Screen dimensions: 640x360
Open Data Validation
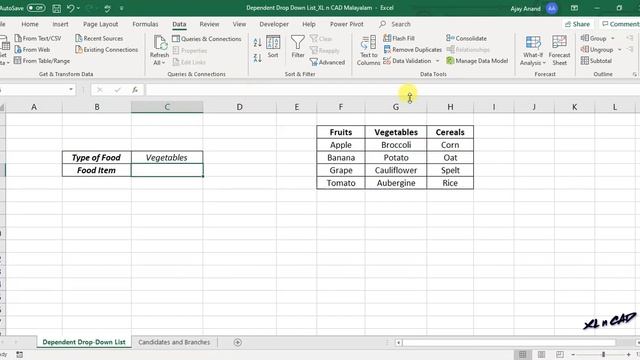click(x=407, y=61)
